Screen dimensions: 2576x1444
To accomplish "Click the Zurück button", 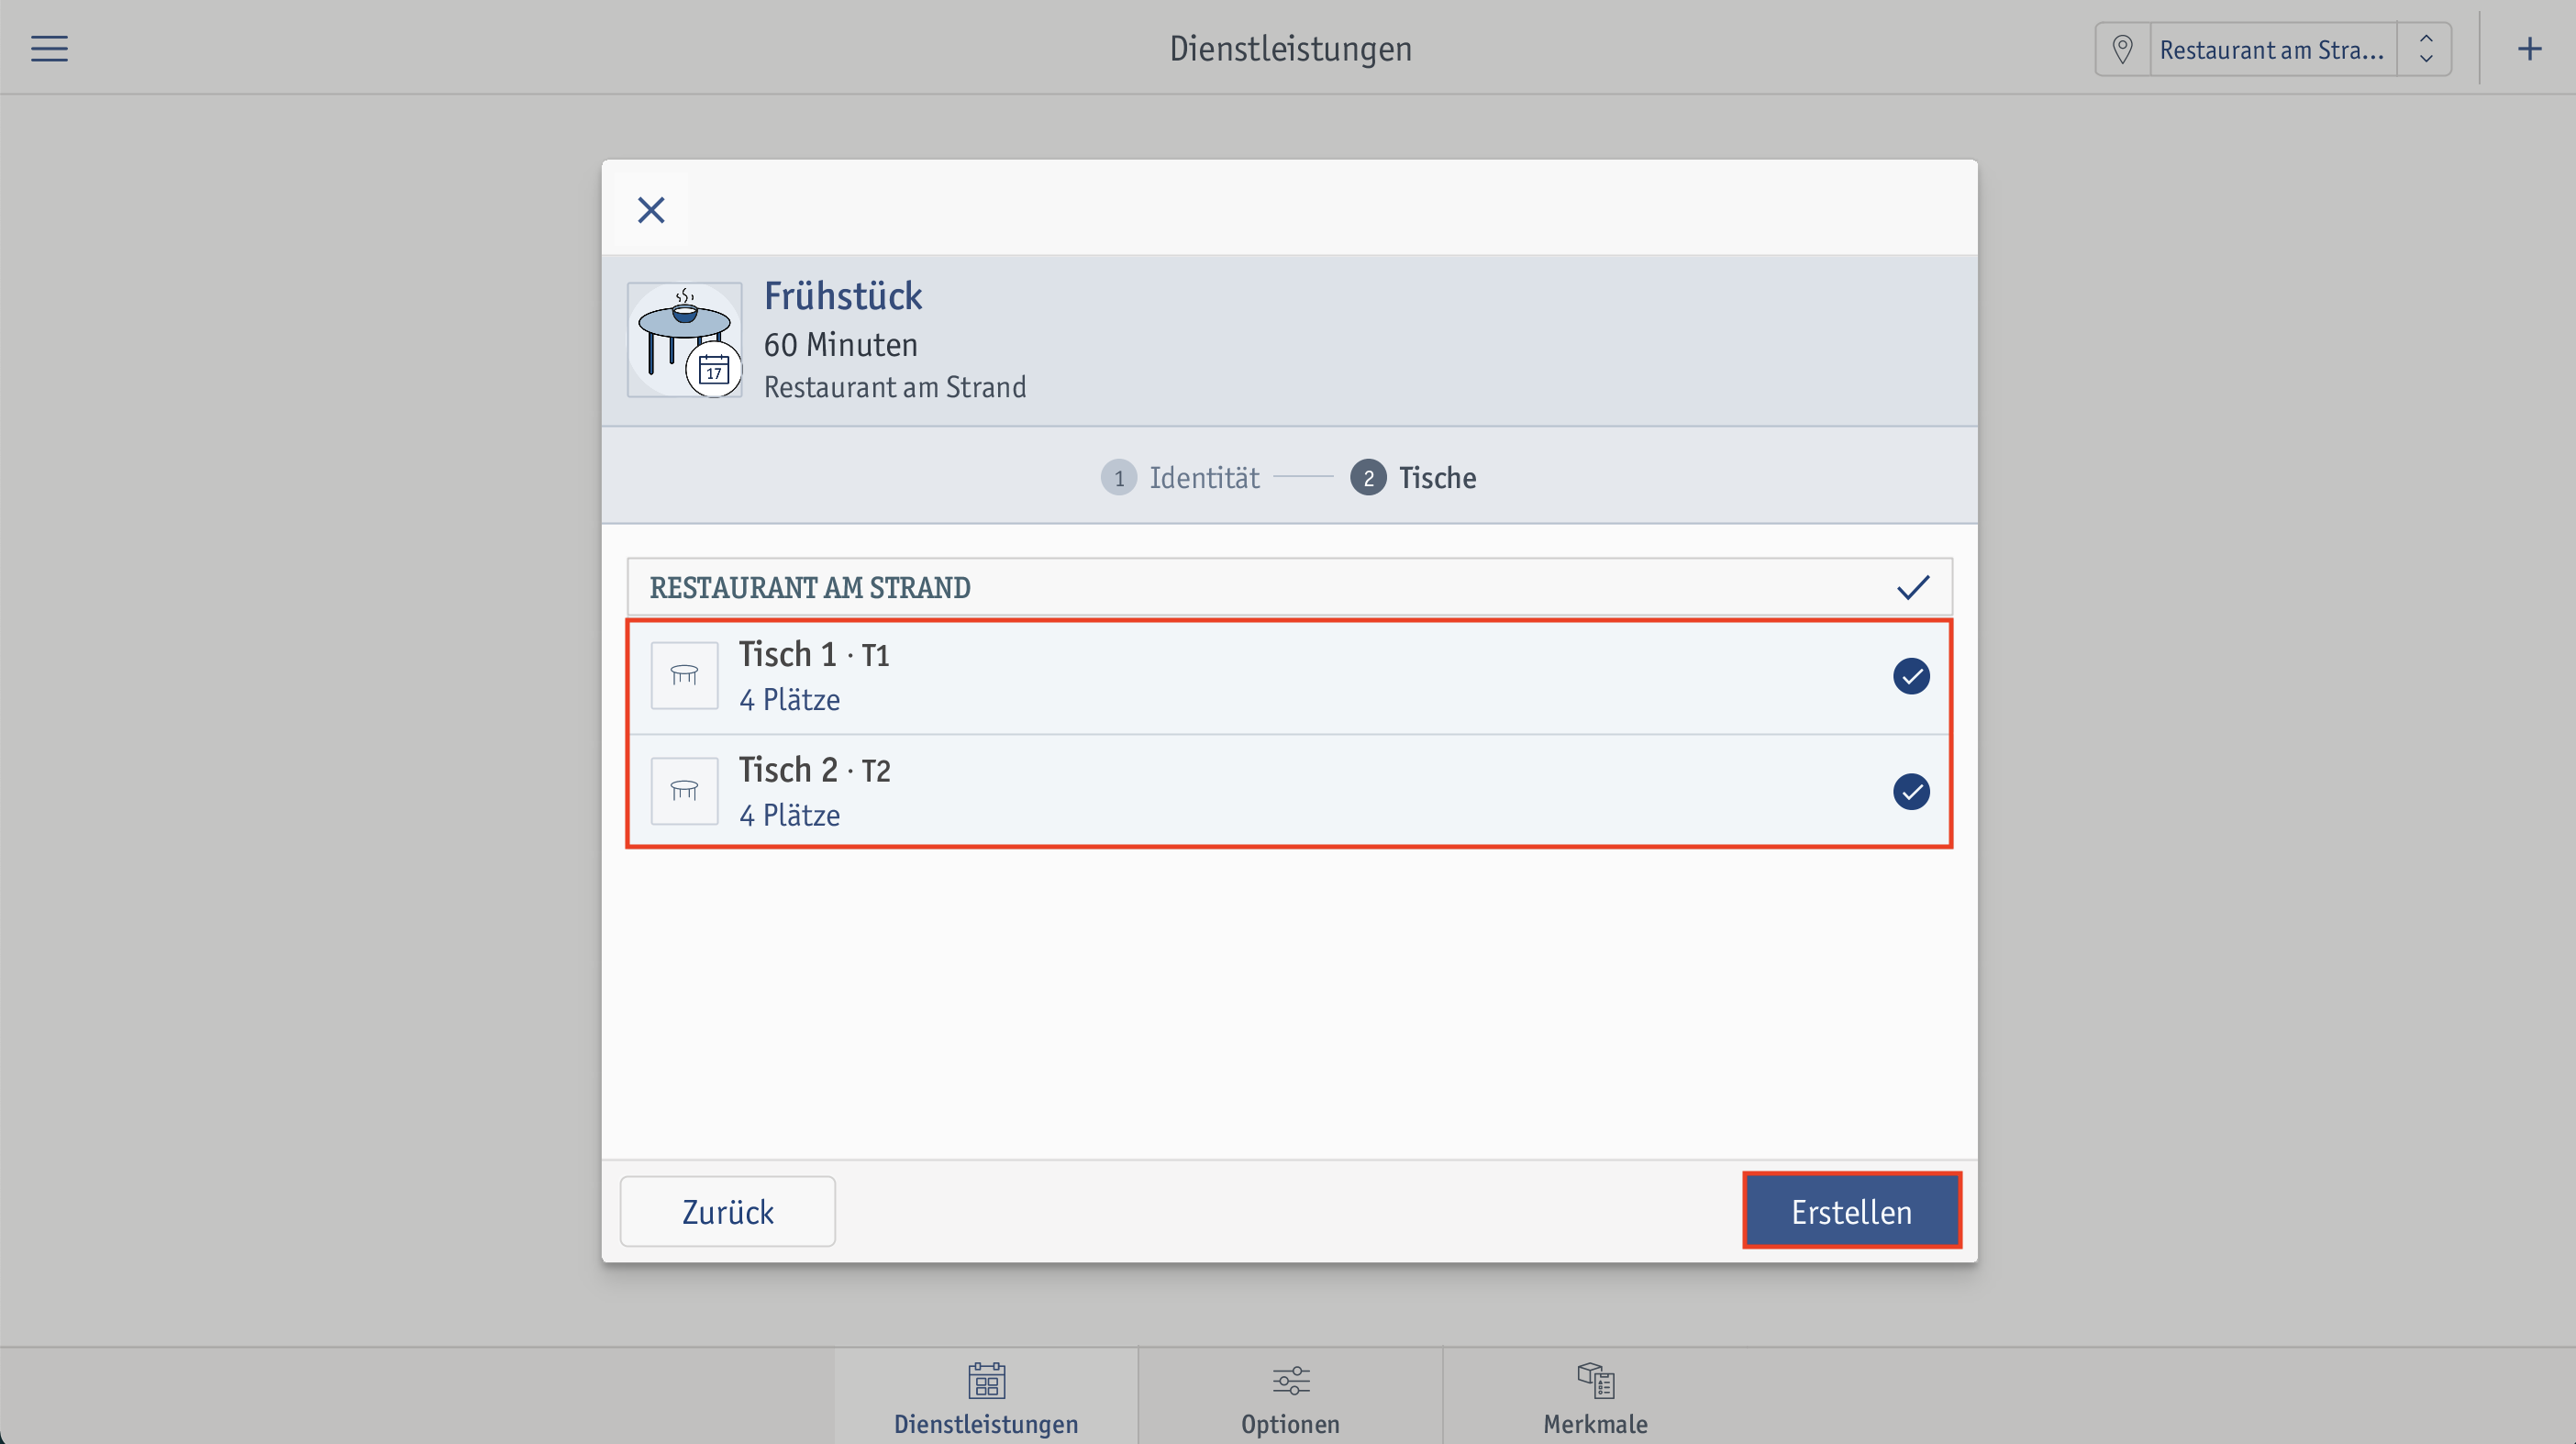I will (x=727, y=1211).
